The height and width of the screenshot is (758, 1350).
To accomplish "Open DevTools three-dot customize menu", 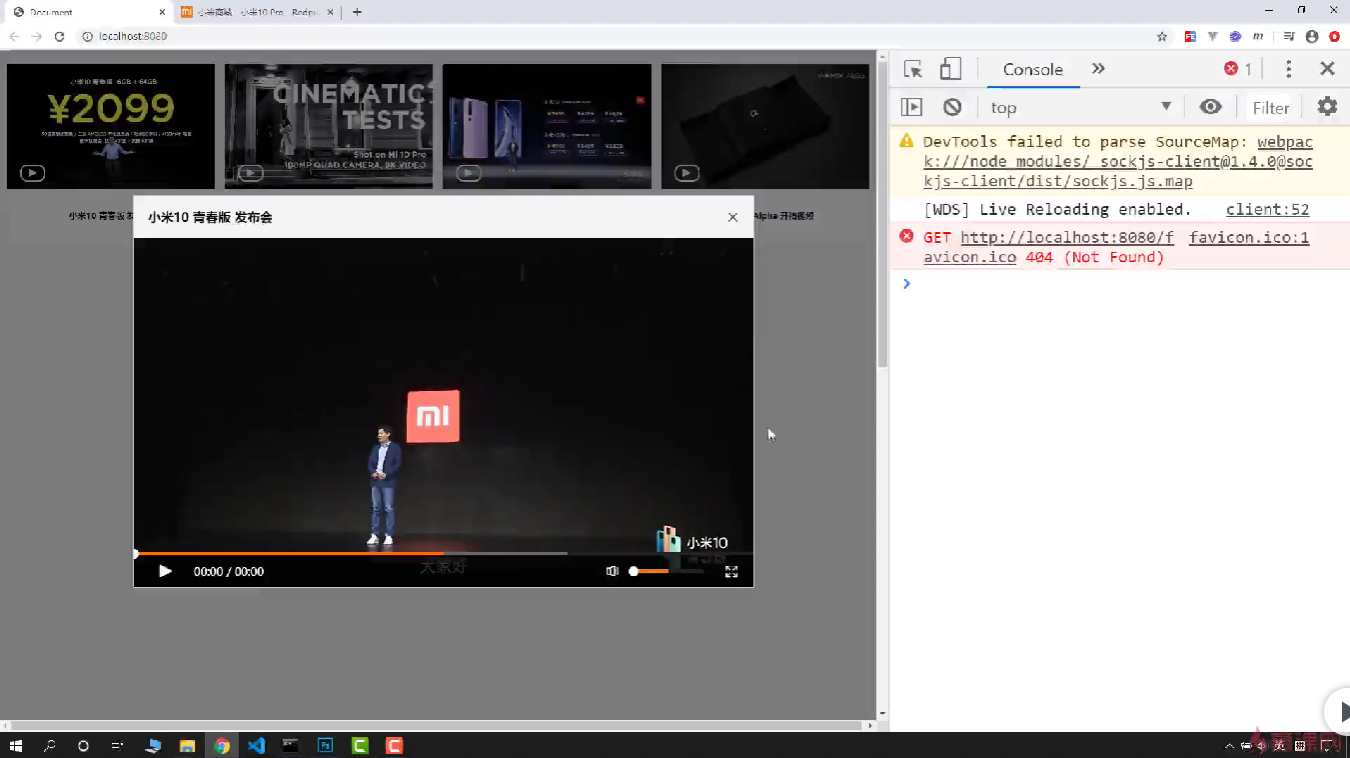I will point(1288,69).
